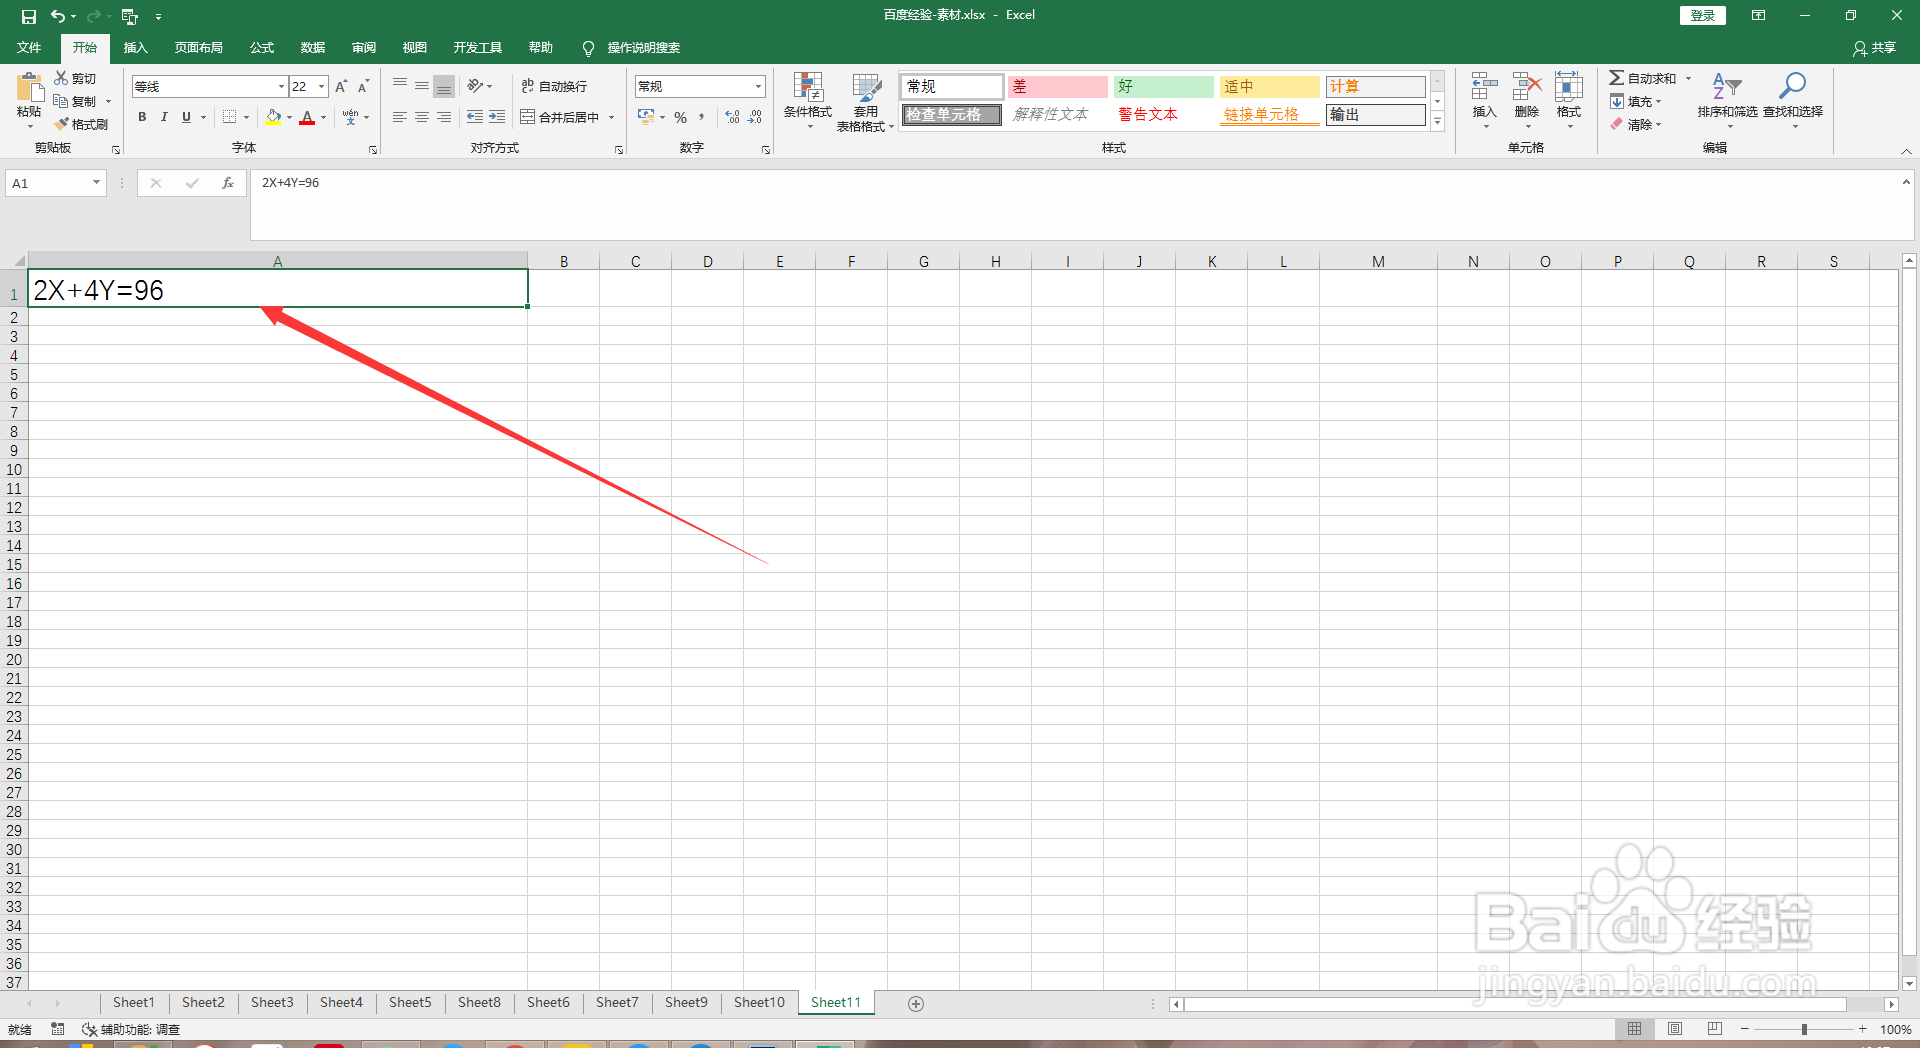
Task: Expand Merge and Center options arrow
Action: coord(611,117)
